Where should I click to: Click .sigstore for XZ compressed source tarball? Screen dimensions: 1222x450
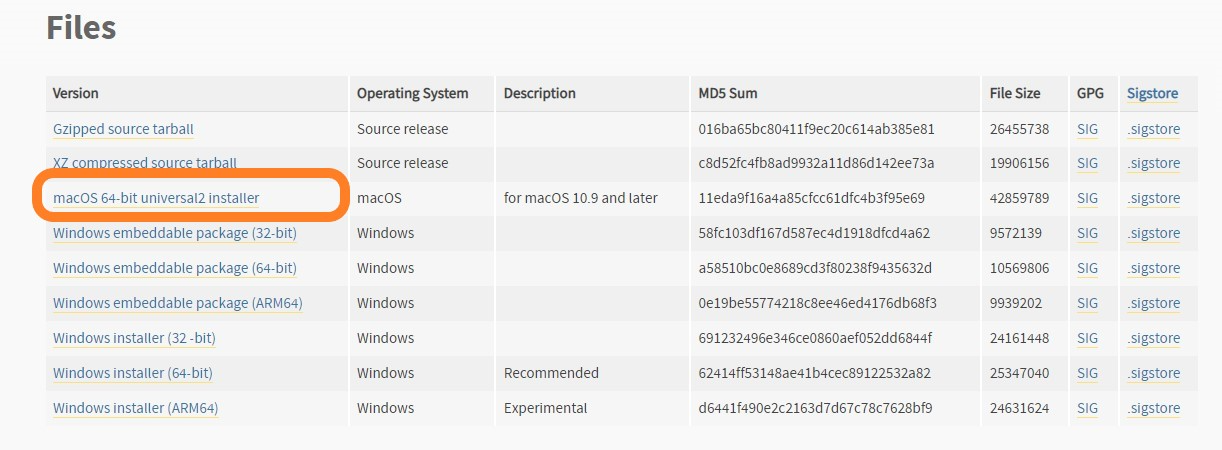(x=1153, y=163)
